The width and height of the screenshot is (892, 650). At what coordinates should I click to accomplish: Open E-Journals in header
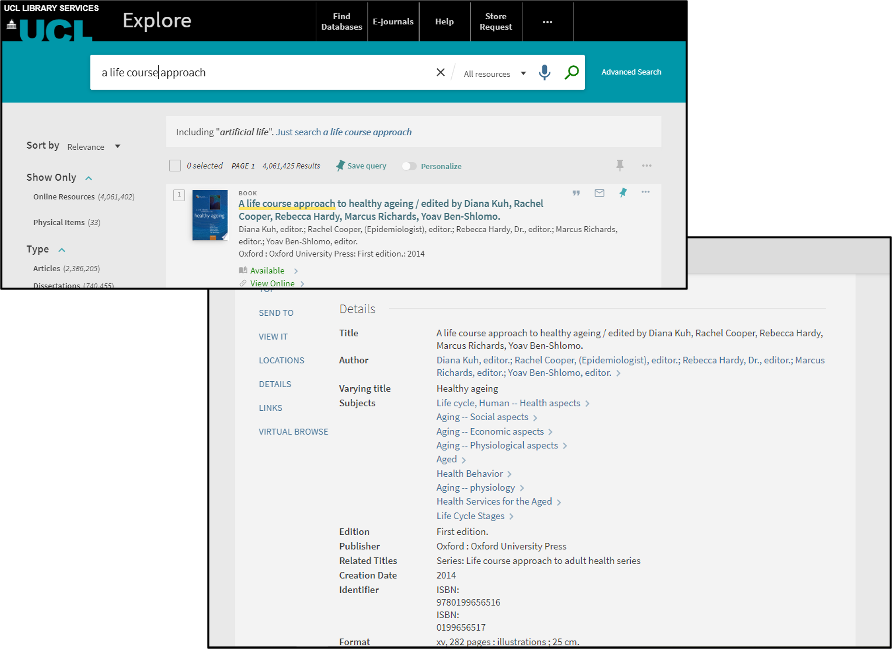click(393, 22)
